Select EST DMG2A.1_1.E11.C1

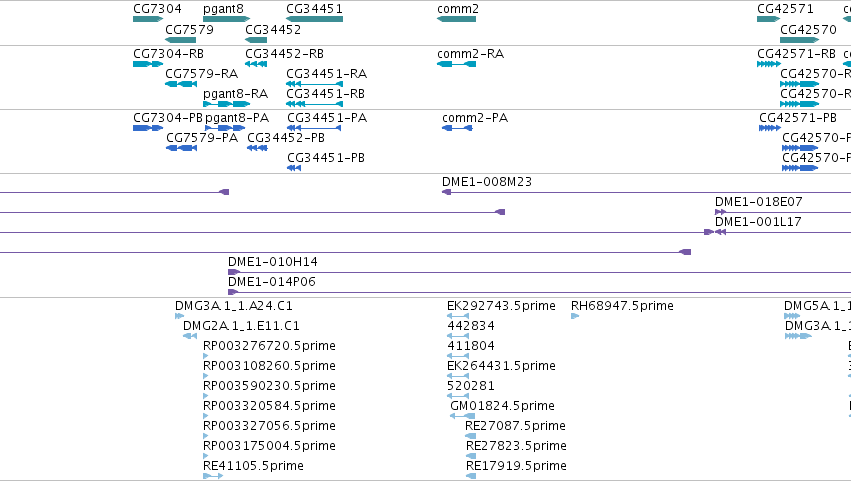coord(241,326)
